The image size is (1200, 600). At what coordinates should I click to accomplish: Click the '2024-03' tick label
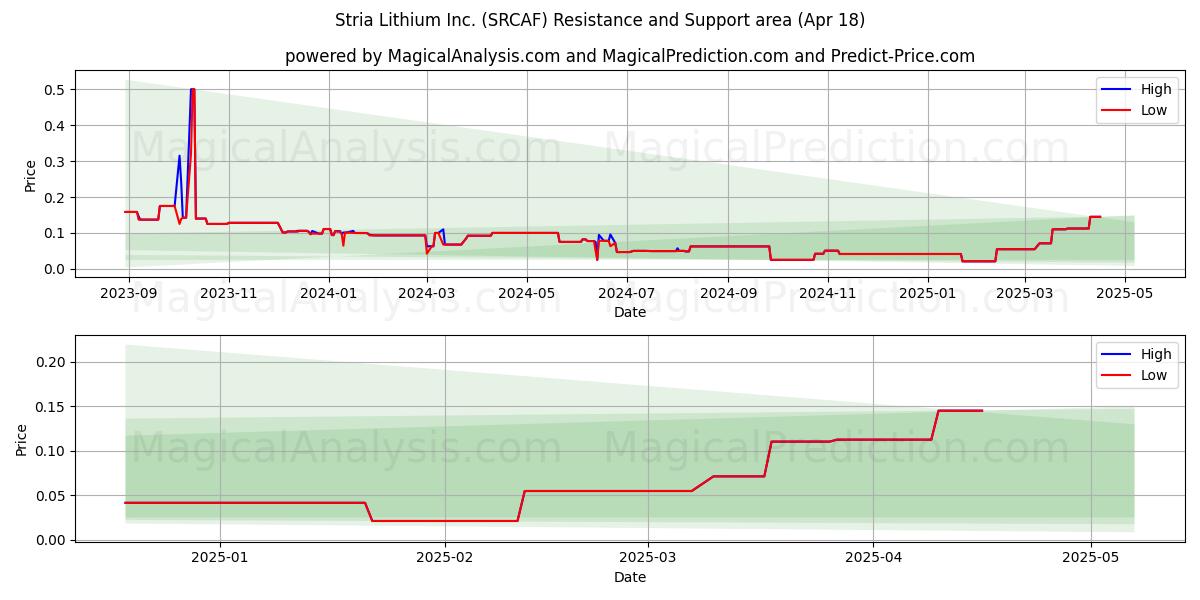tap(427, 293)
